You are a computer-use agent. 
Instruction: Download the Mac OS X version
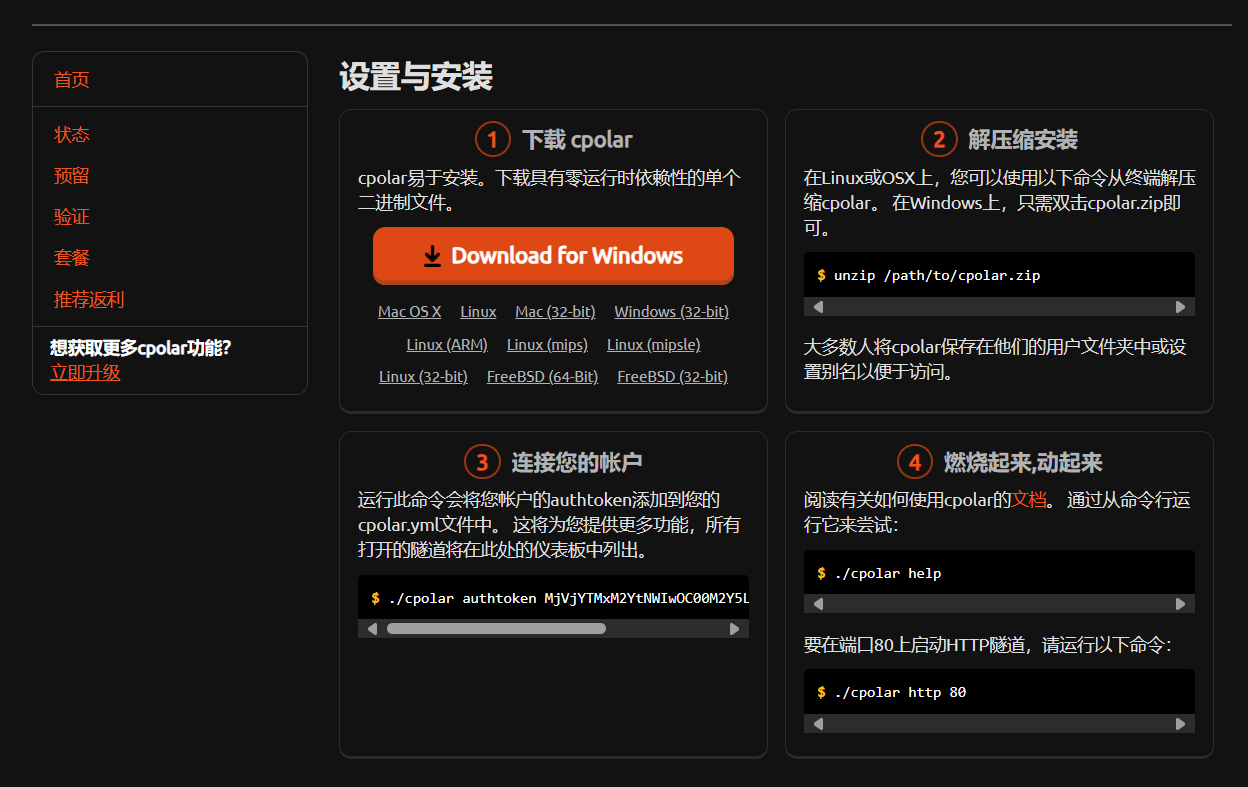409,312
